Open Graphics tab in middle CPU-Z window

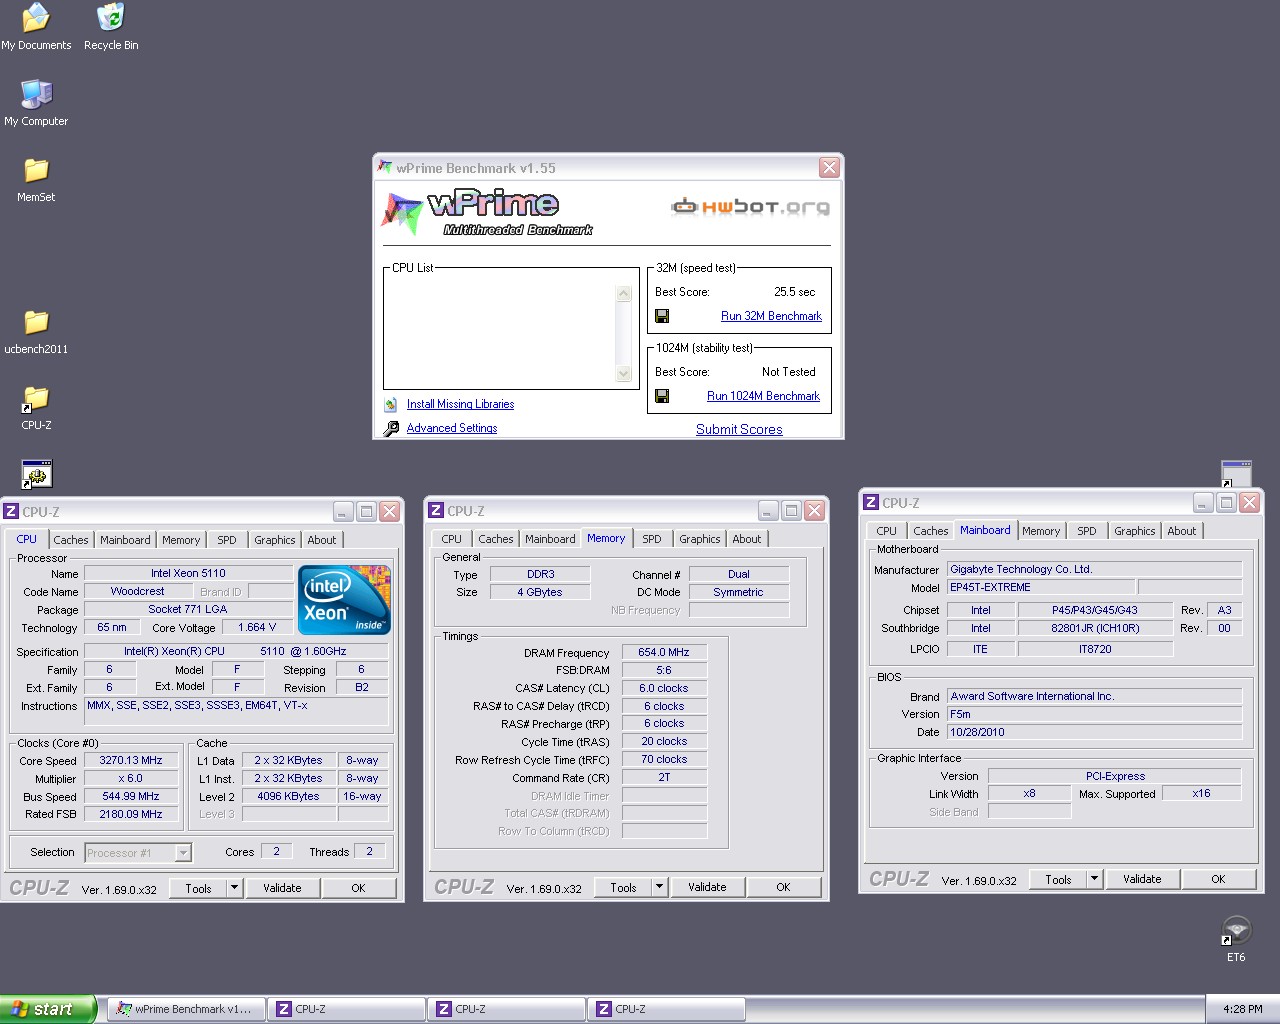coord(700,539)
